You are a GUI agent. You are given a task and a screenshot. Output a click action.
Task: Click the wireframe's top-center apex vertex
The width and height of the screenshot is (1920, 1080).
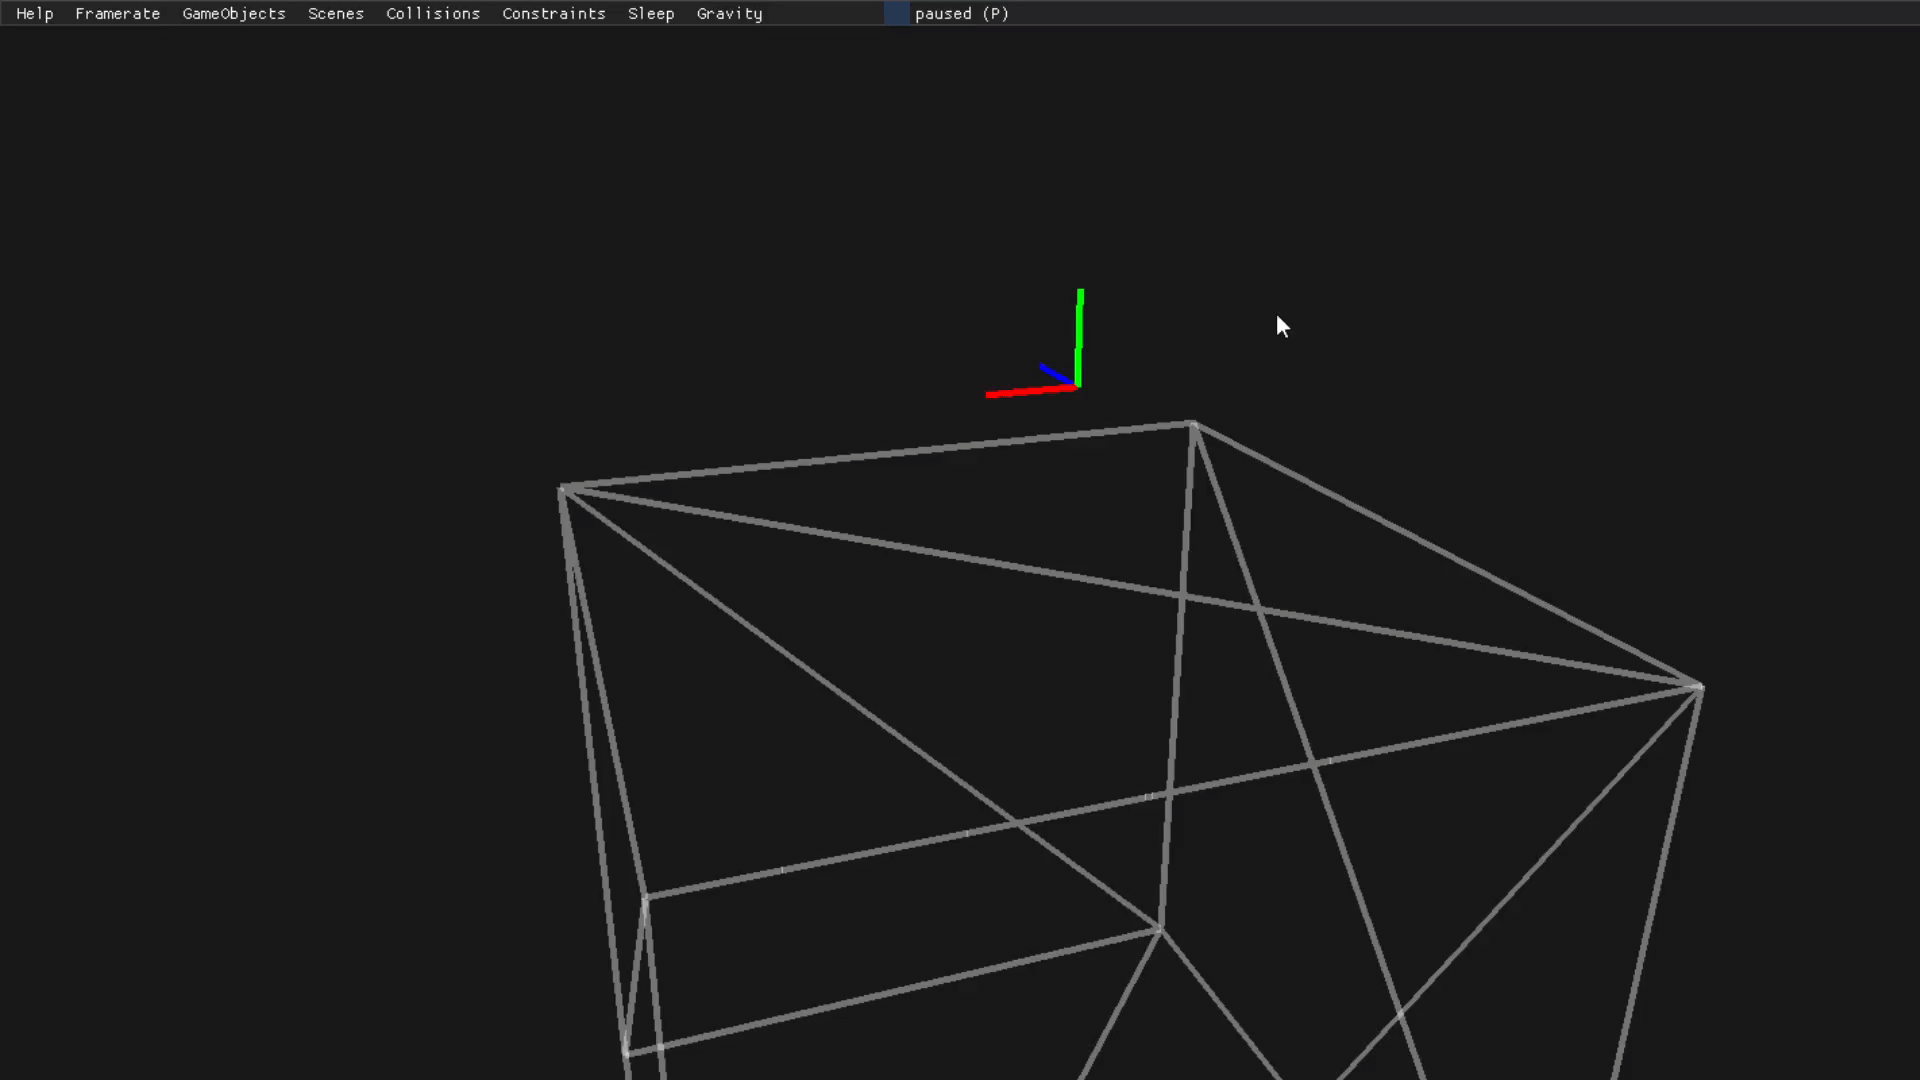click(1193, 425)
